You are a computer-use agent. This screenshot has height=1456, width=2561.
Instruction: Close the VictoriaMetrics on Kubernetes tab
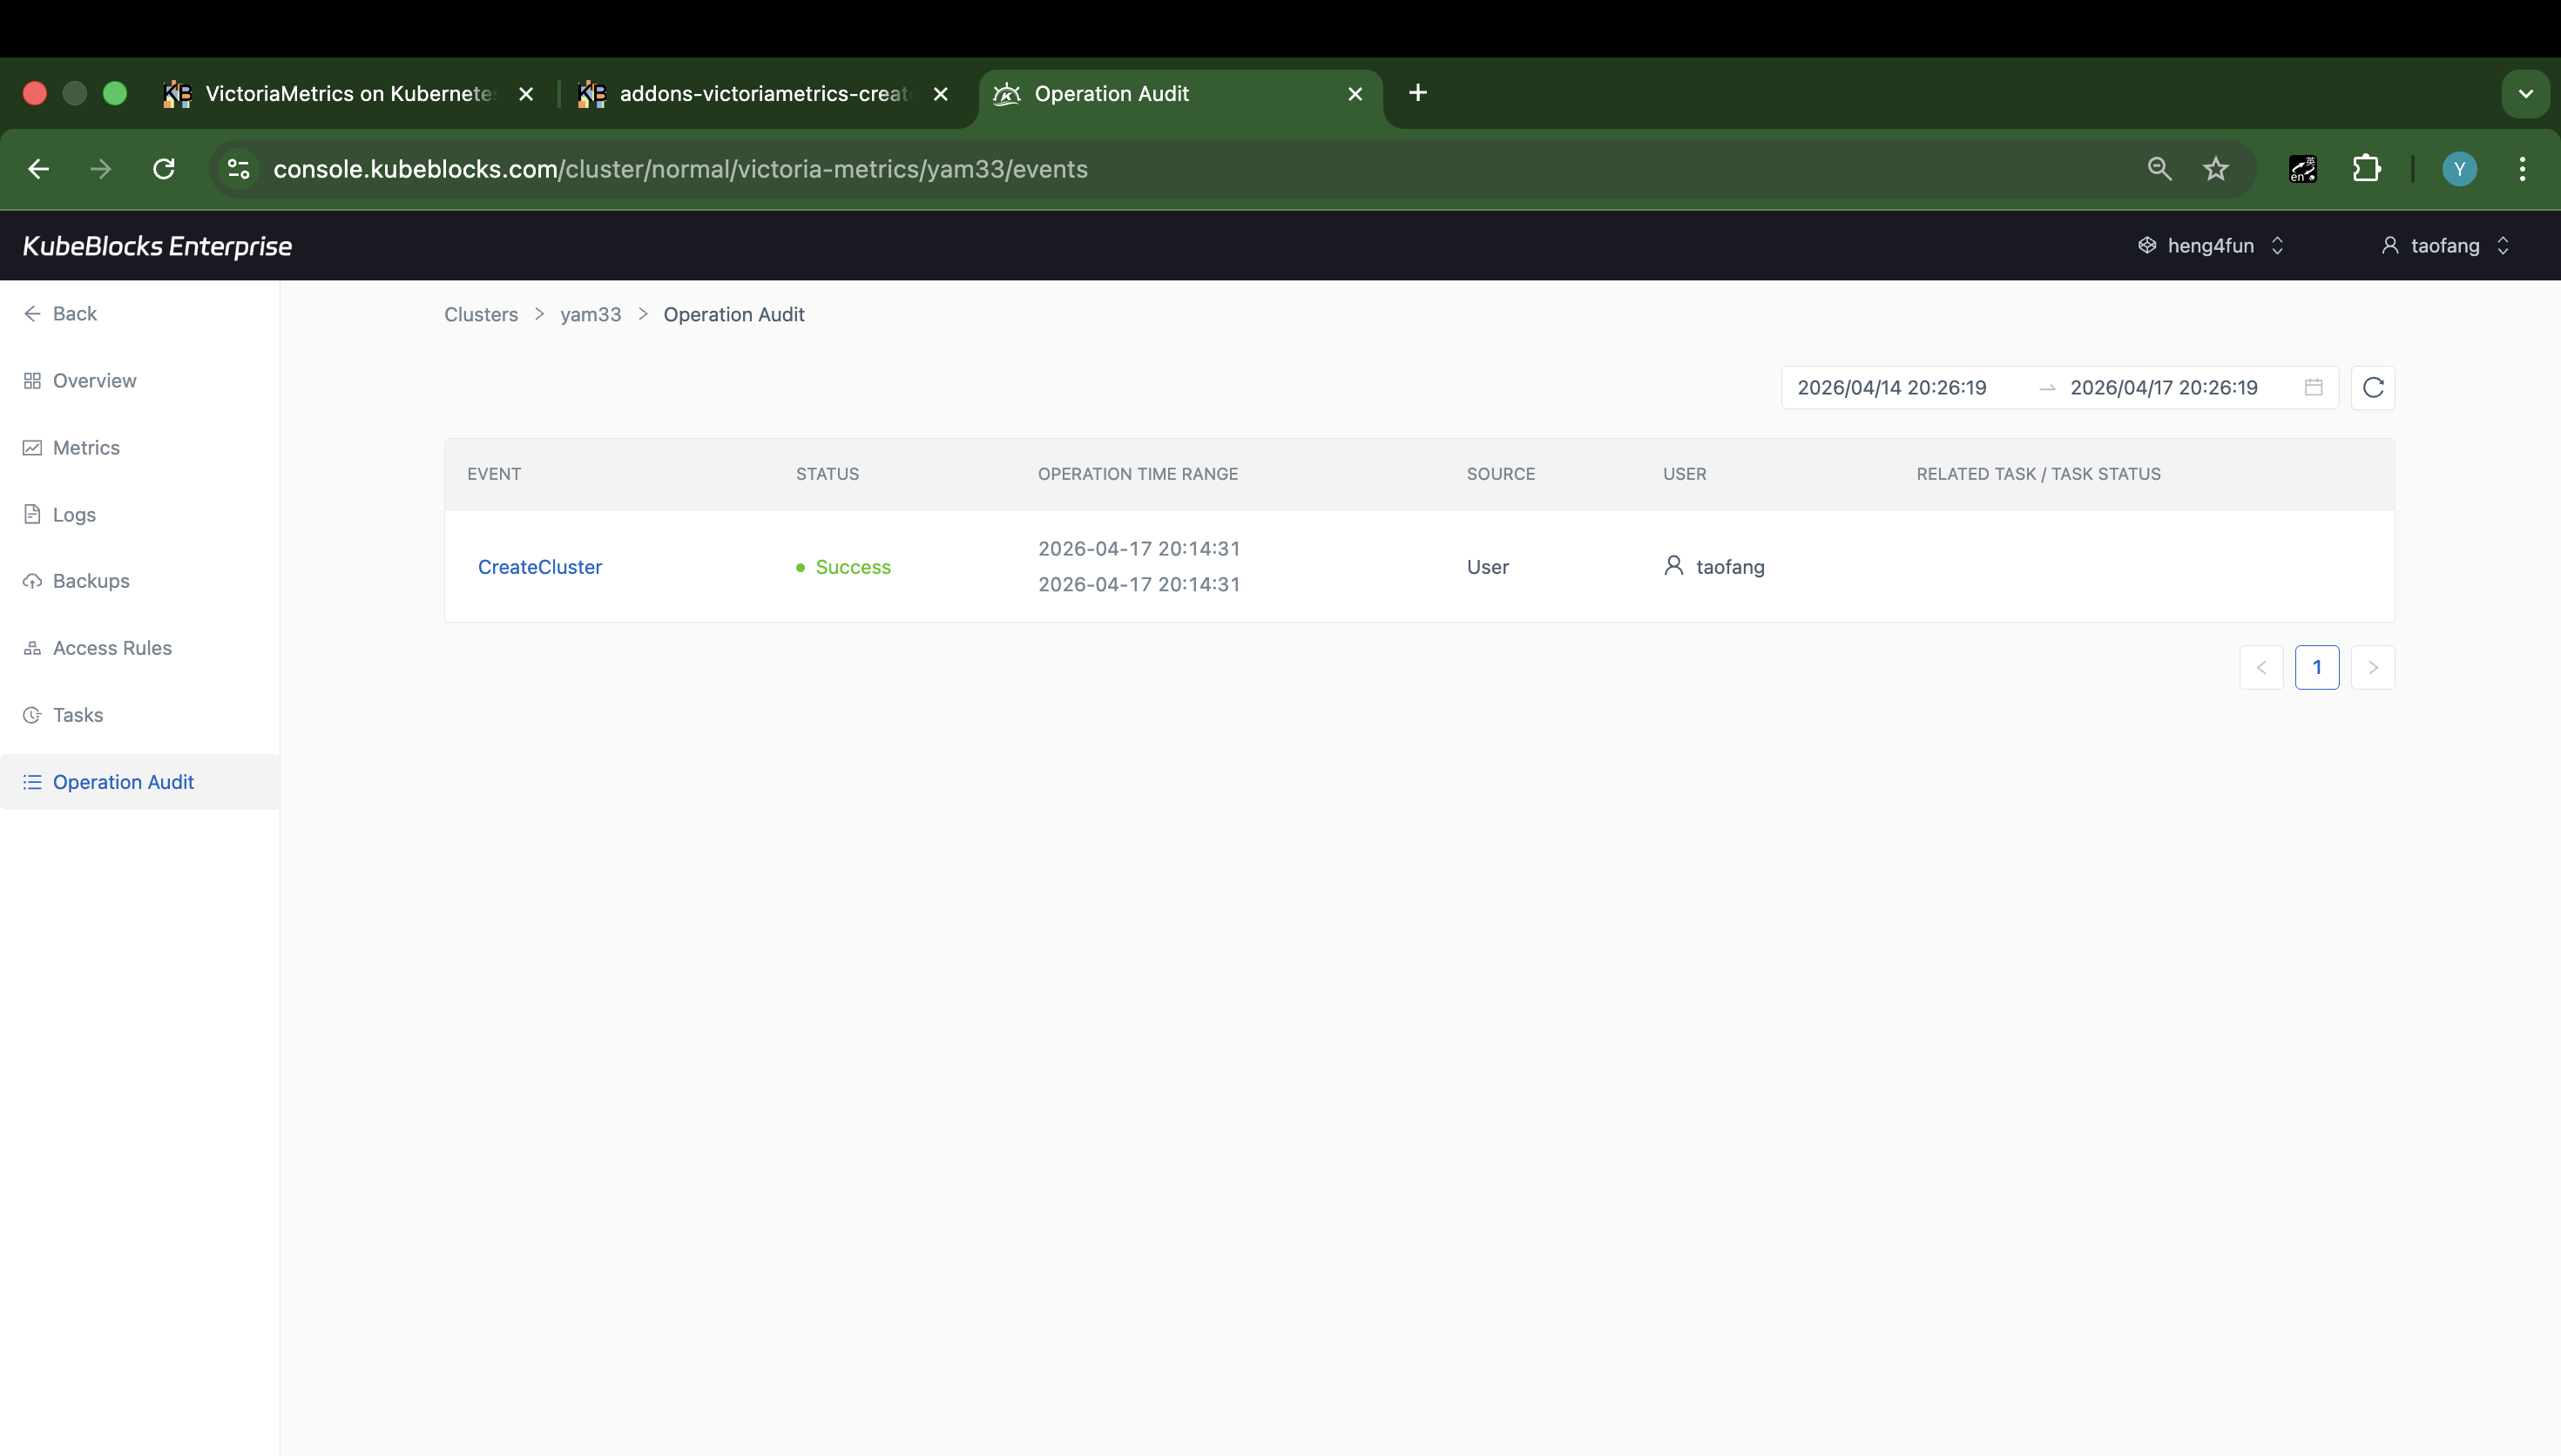(x=526, y=94)
